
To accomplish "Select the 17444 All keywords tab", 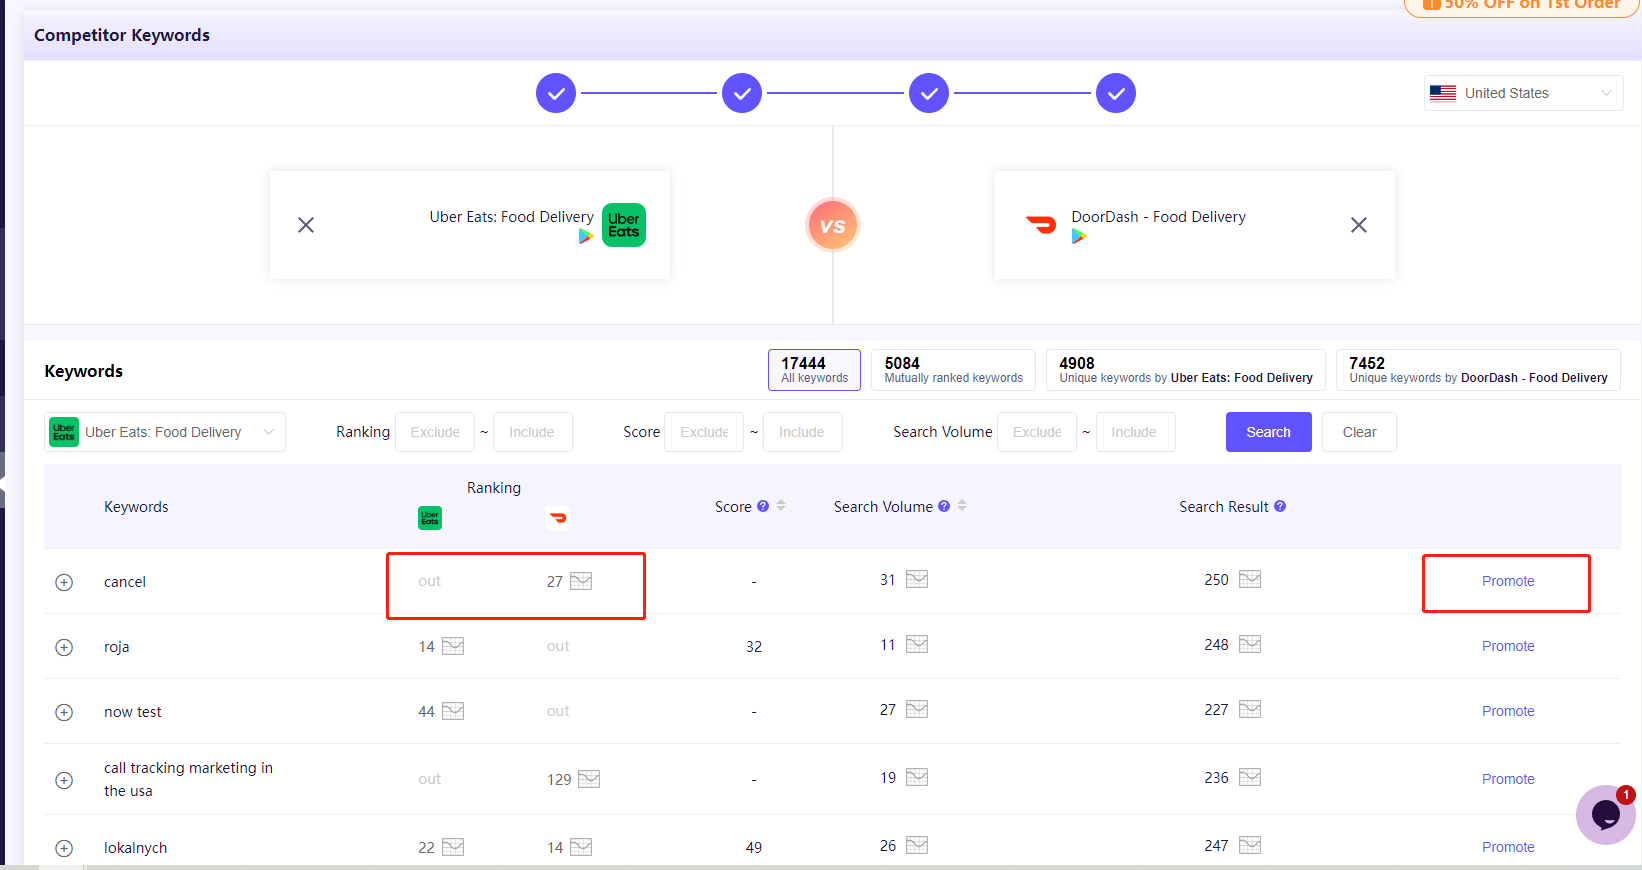I will (x=814, y=370).
